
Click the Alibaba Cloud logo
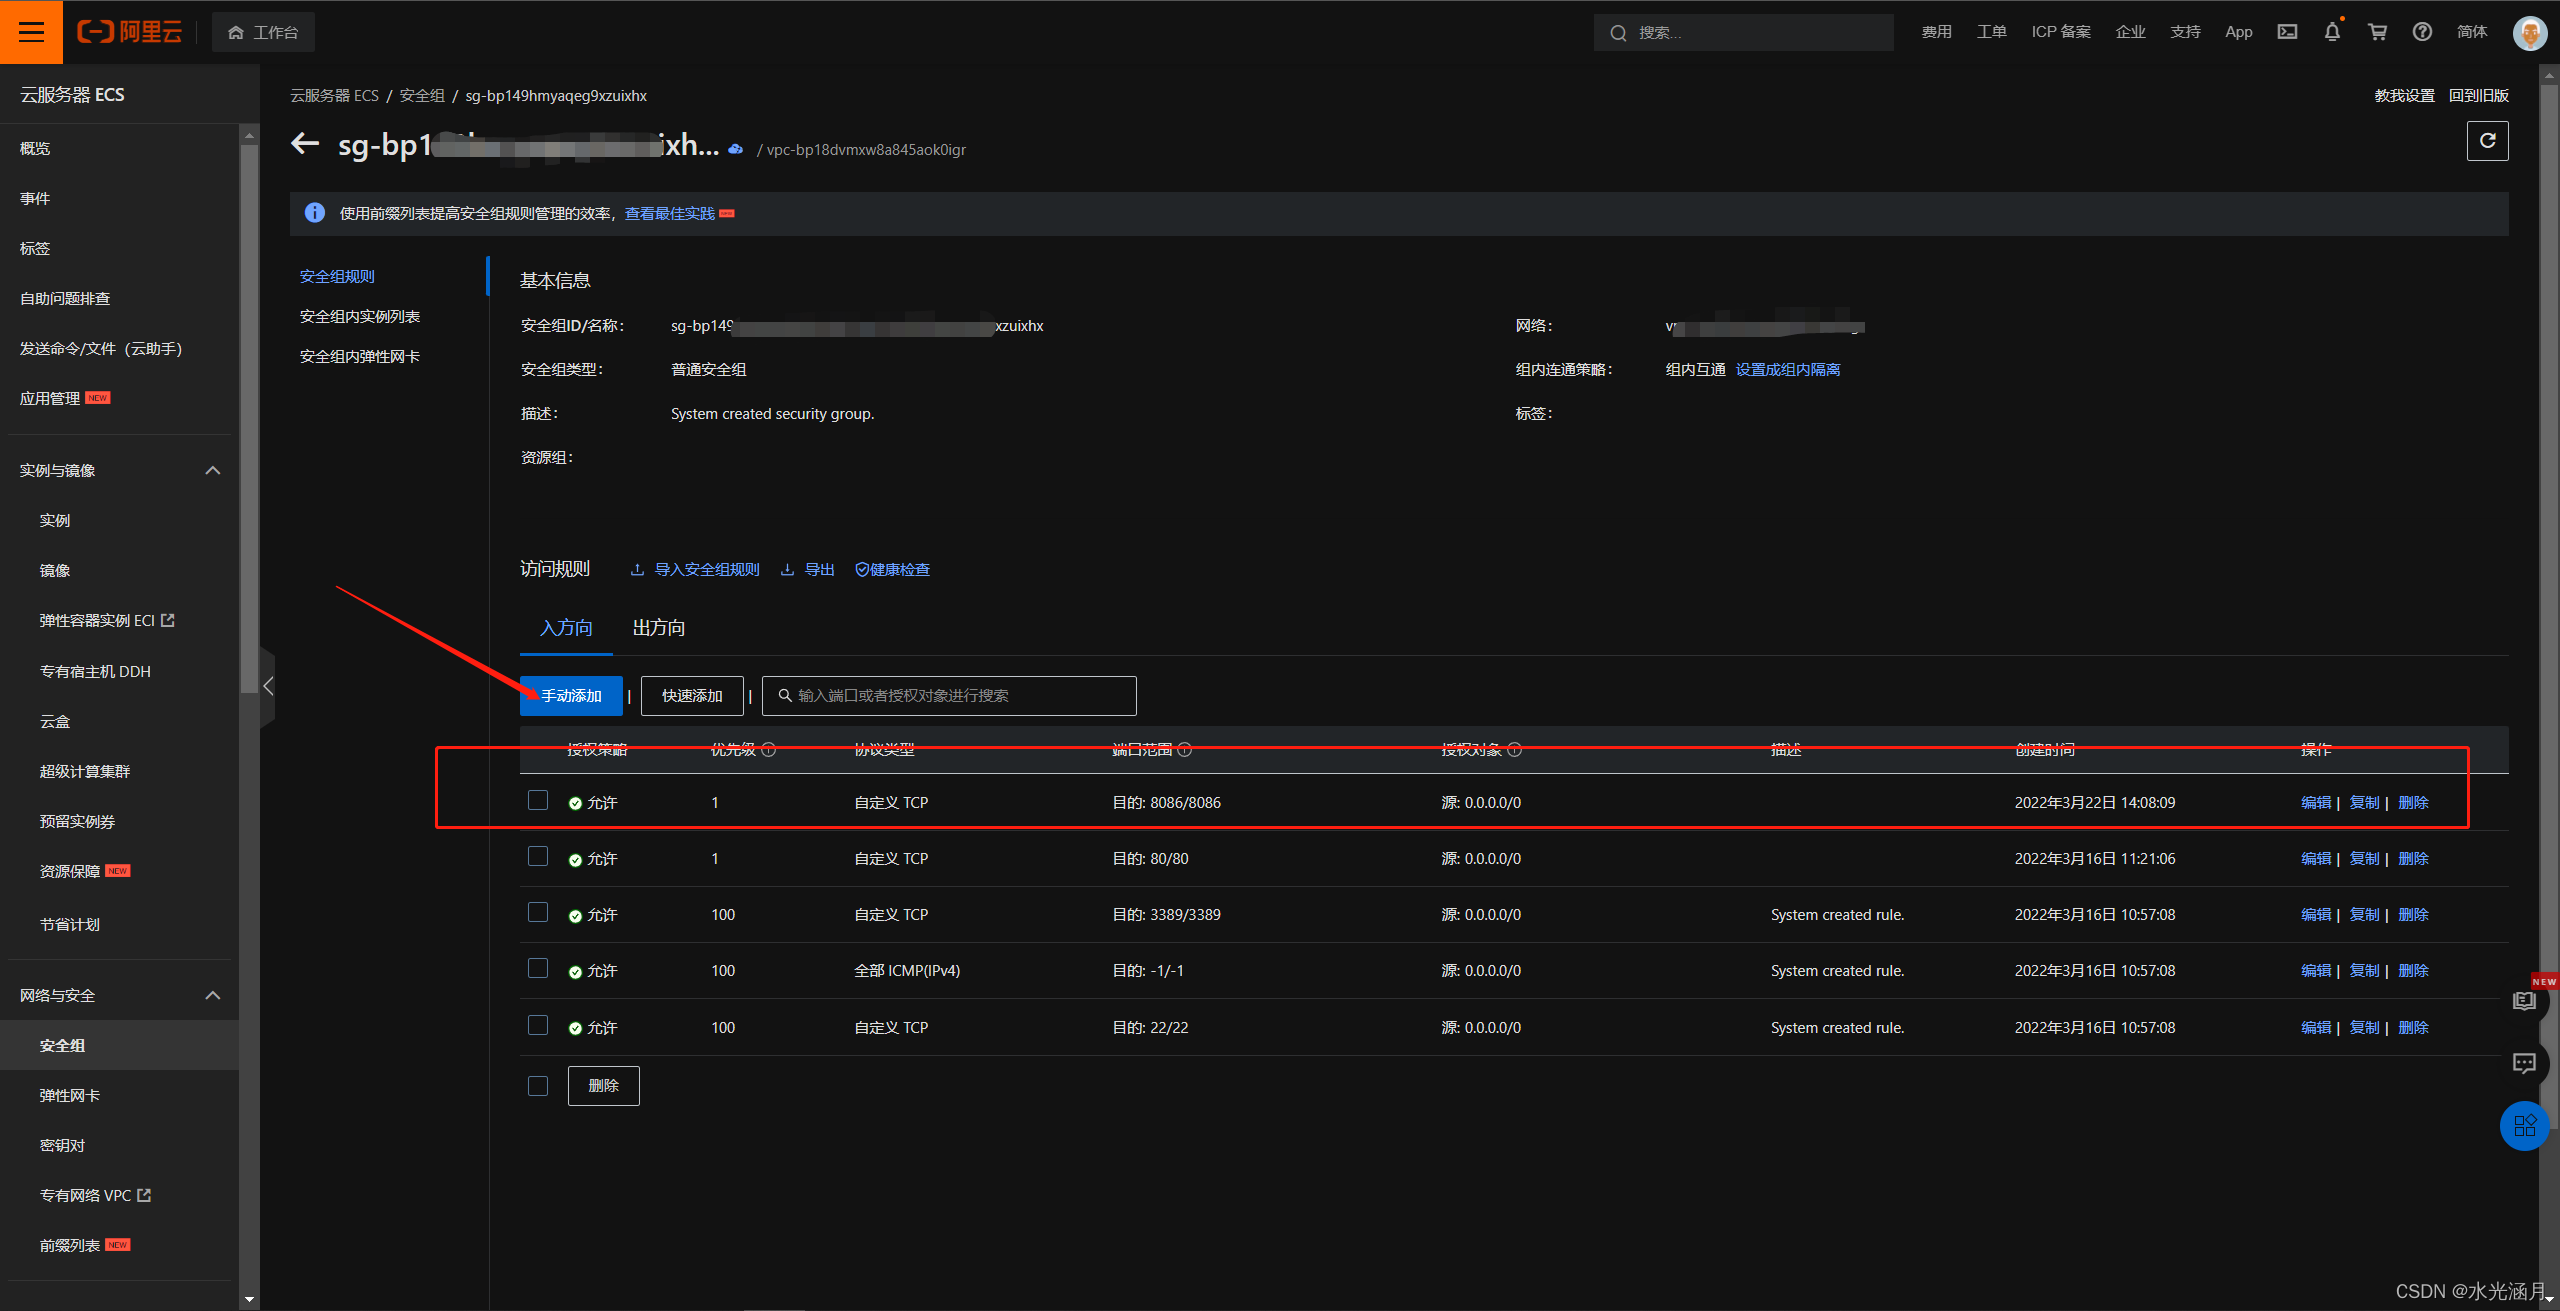(x=130, y=32)
